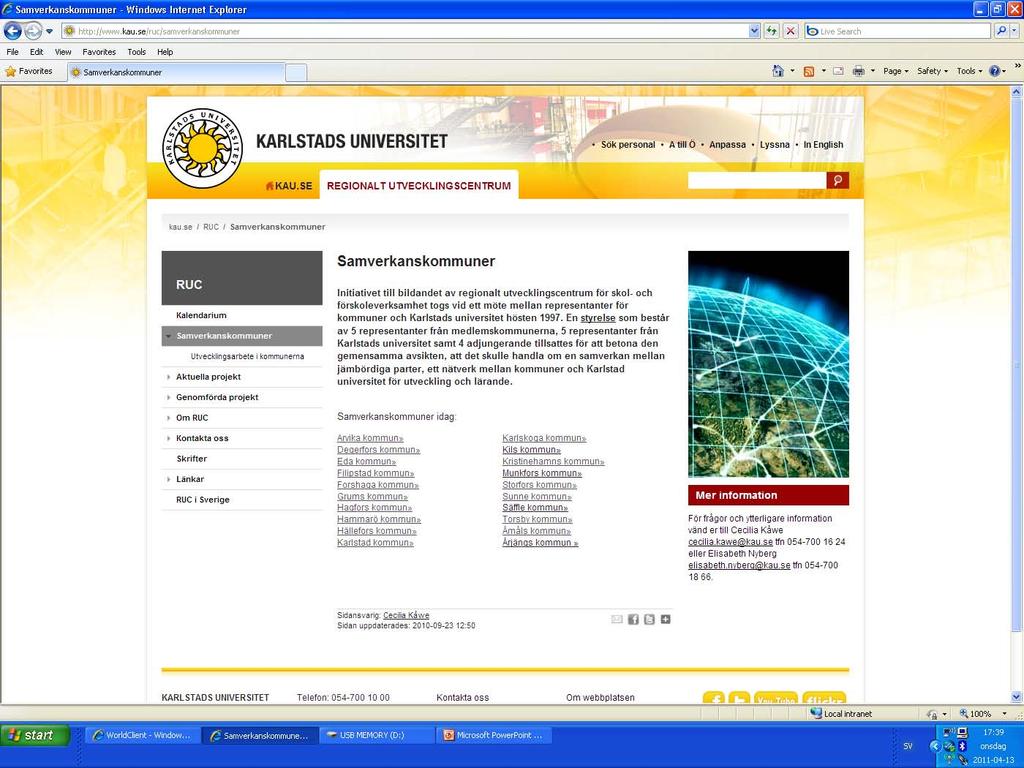Open the Page dropdown menu
This screenshot has width=1024, height=768.
pos(895,71)
